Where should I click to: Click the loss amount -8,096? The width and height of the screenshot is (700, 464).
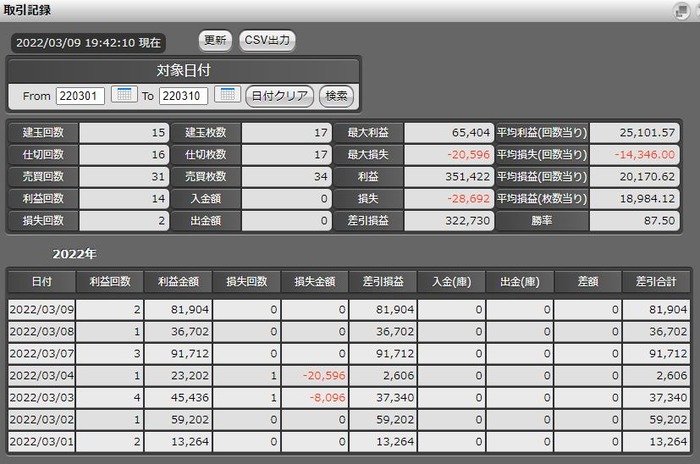pyautogui.click(x=328, y=397)
